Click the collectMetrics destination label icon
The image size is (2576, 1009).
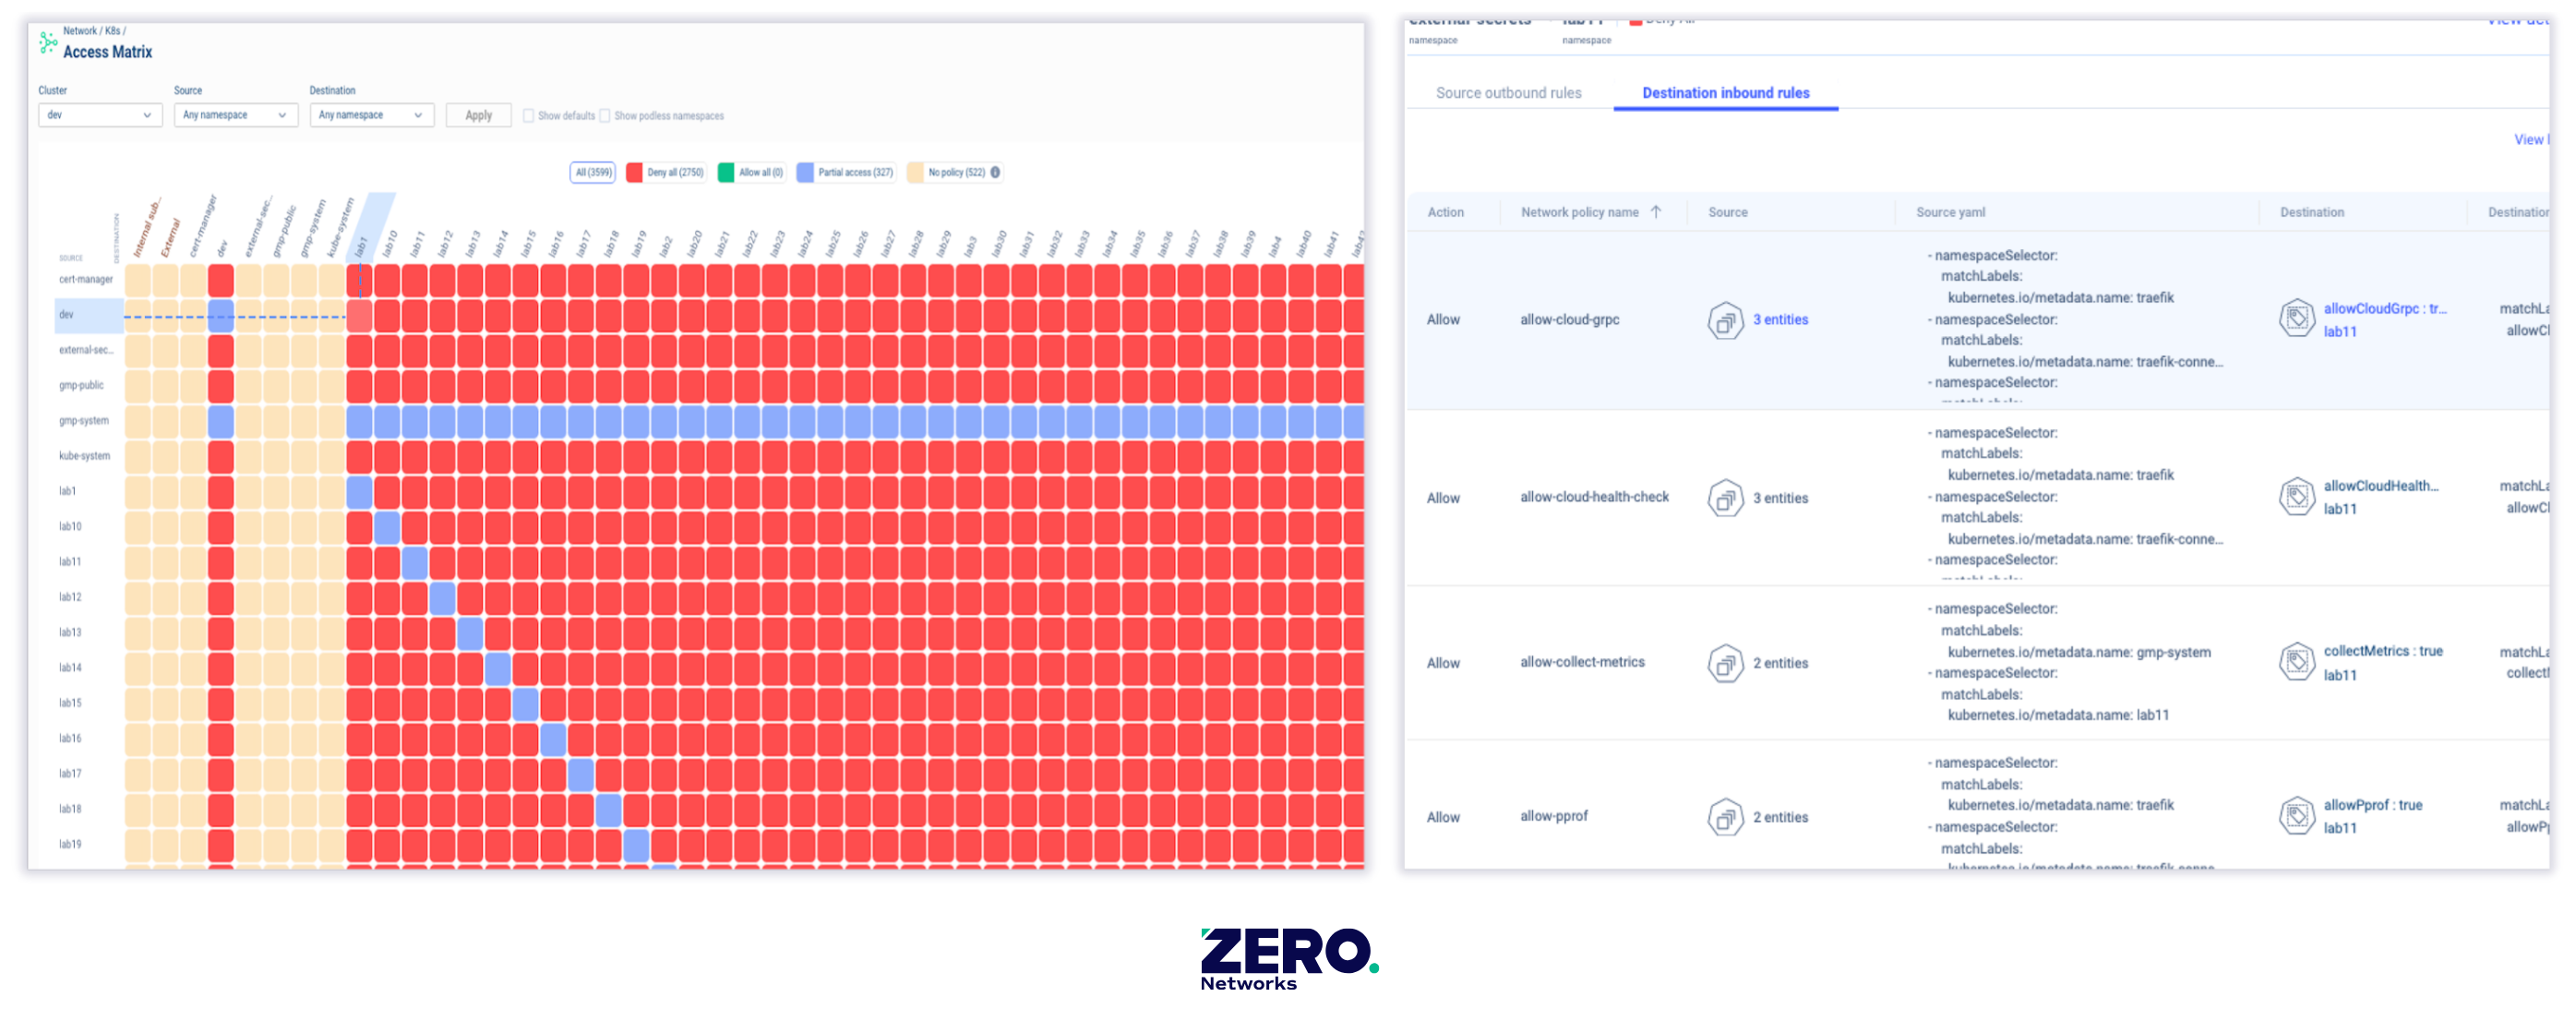pyautogui.click(x=2297, y=662)
